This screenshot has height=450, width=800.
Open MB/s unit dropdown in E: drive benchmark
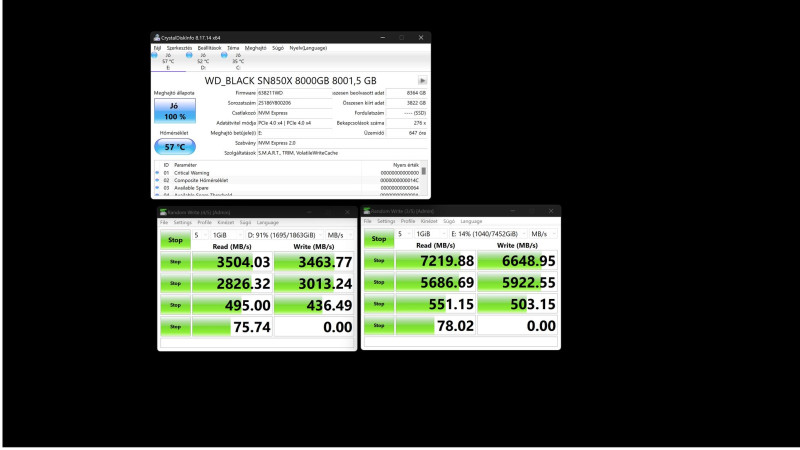(x=543, y=234)
